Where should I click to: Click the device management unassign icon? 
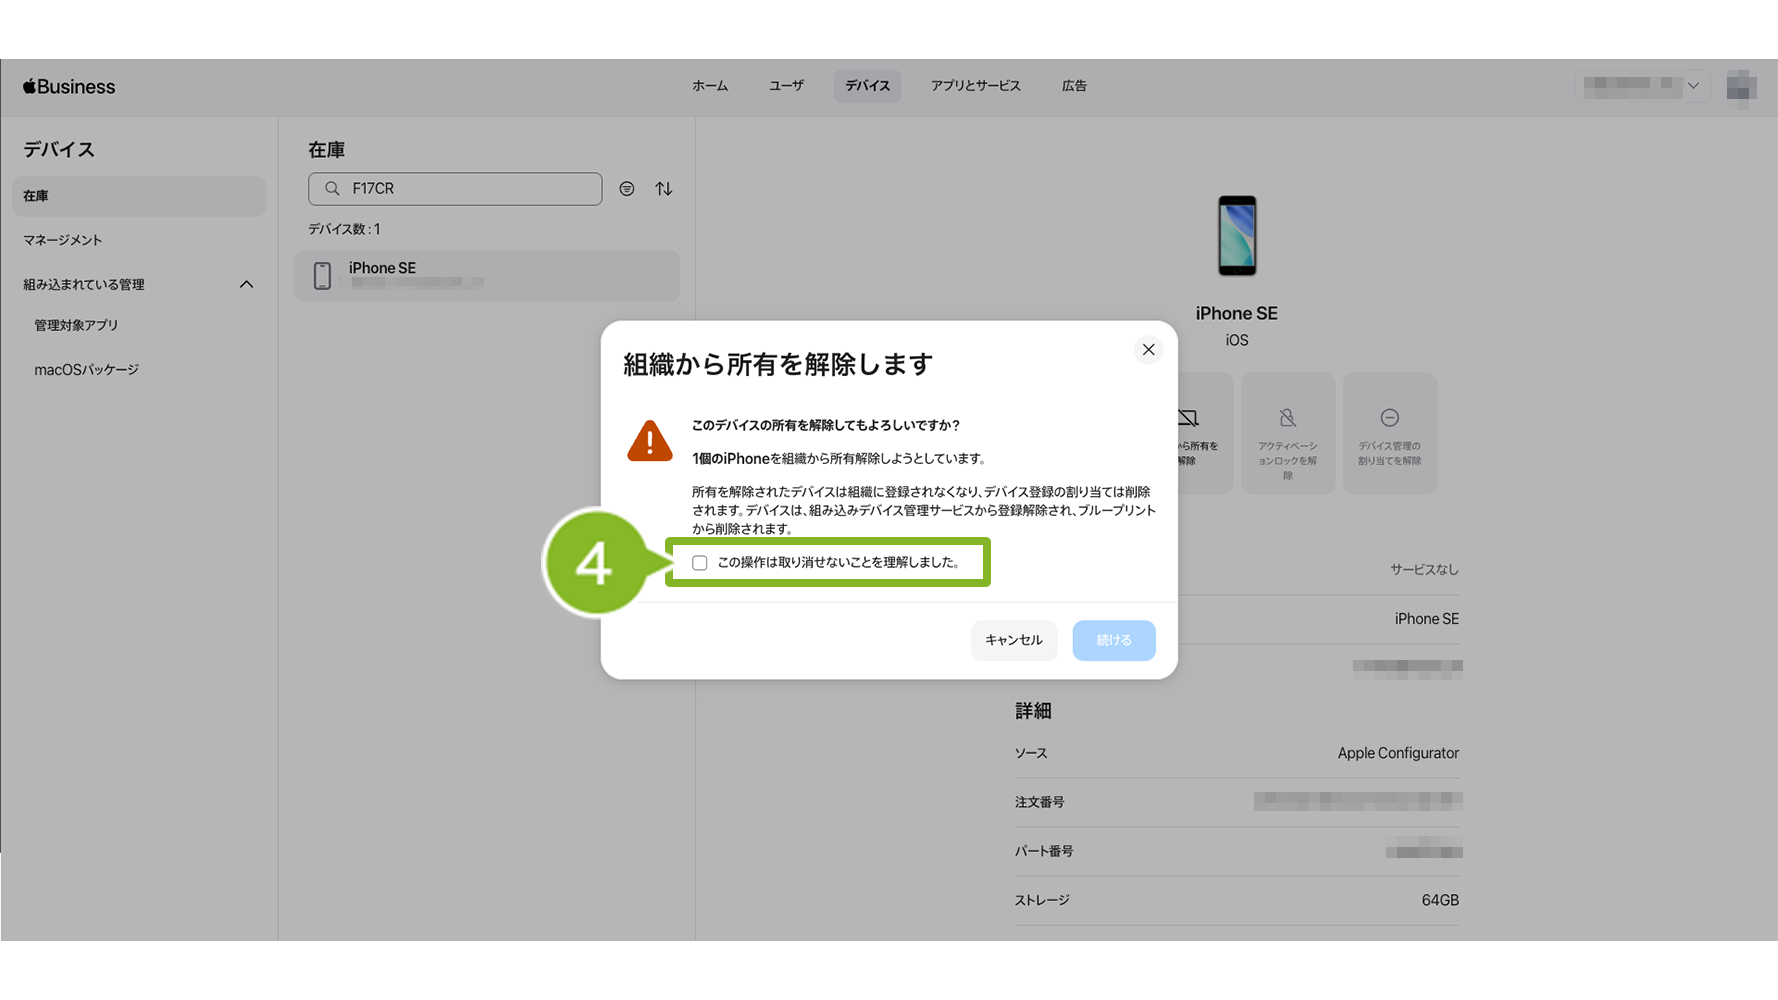(1389, 418)
